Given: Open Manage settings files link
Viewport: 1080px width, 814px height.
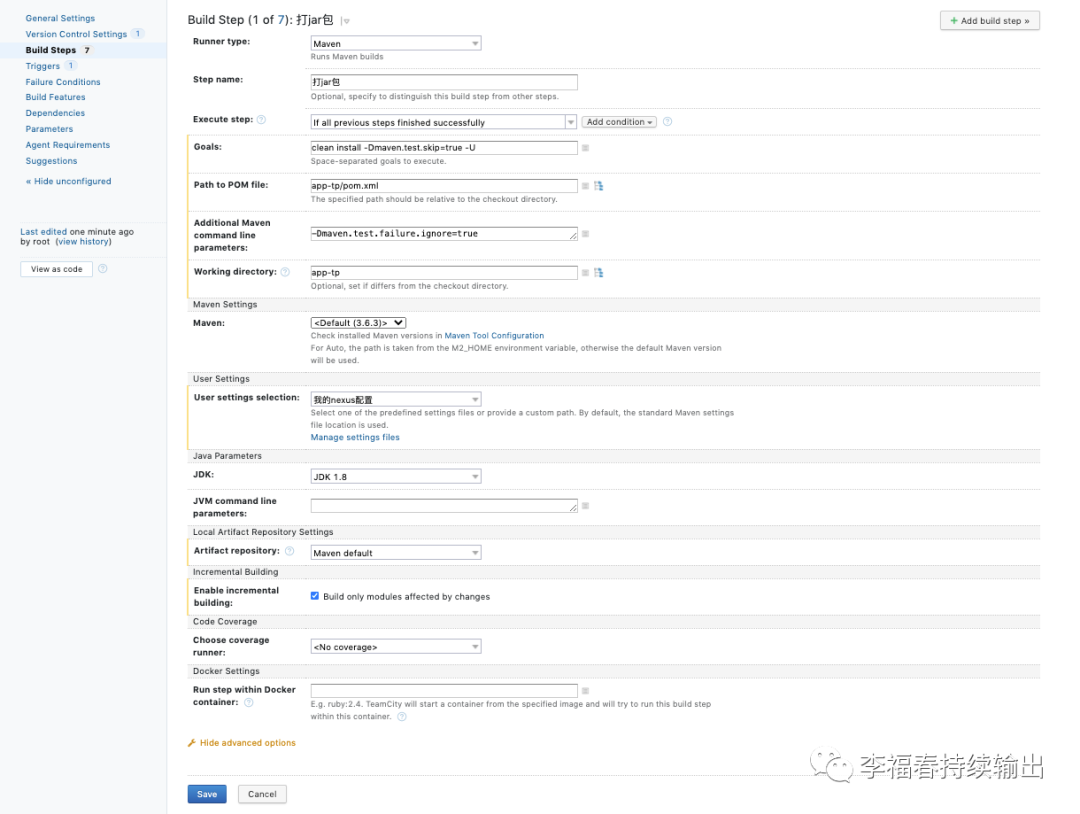Looking at the screenshot, I should click(355, 438).
